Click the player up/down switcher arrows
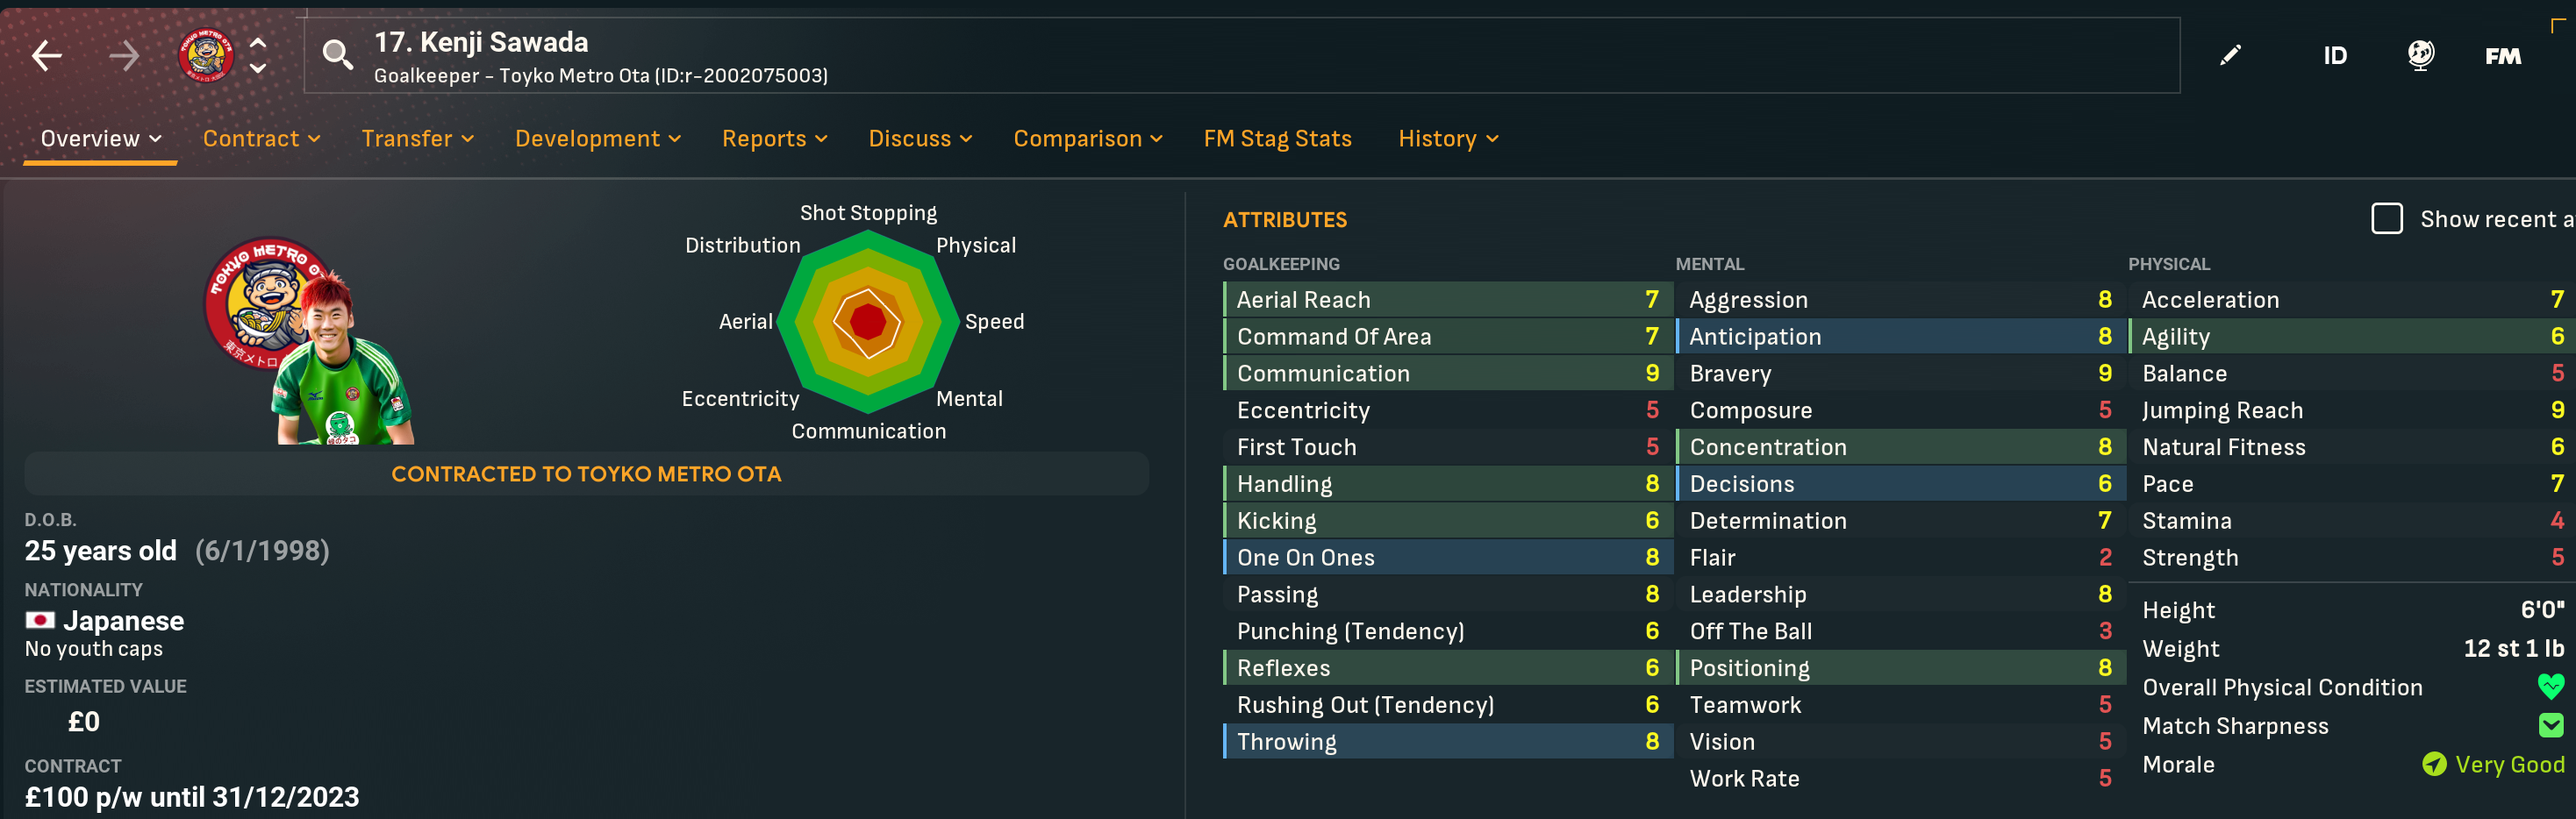This screenshot has width=2576, height=819. click(x=258, y=56)
